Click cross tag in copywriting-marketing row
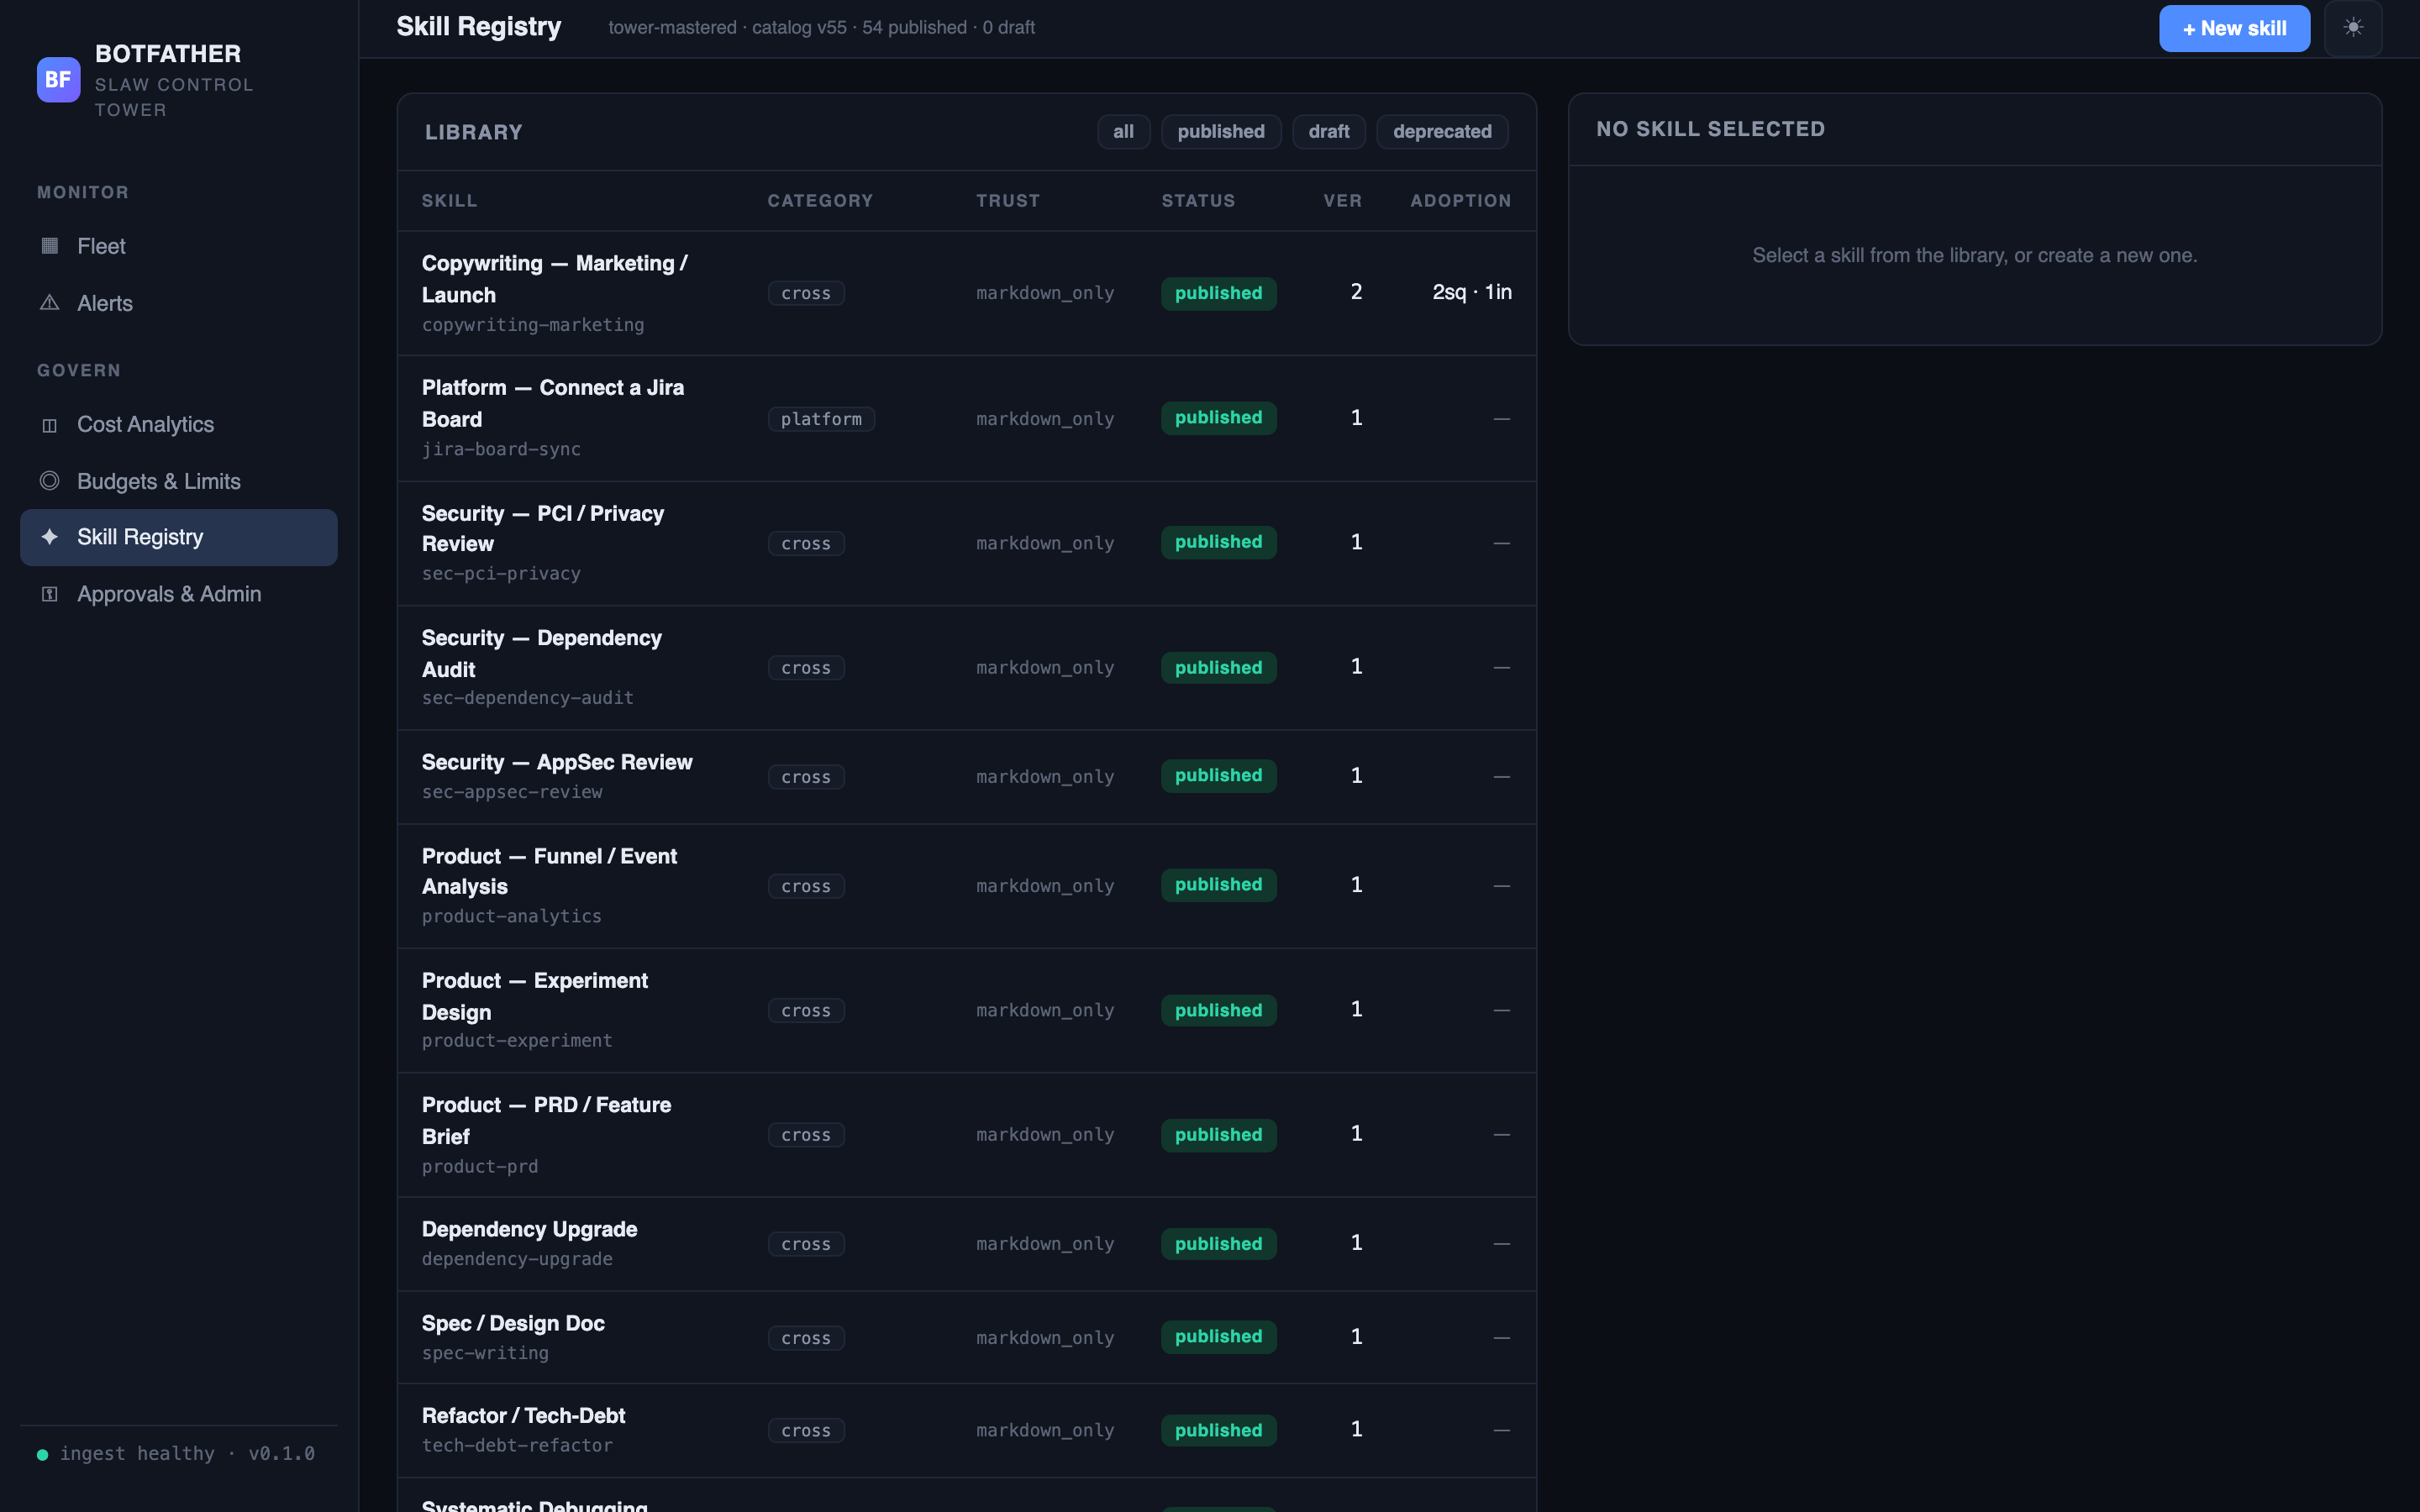The width and height of the screenshot is (2420, 1512). (806, 293)
